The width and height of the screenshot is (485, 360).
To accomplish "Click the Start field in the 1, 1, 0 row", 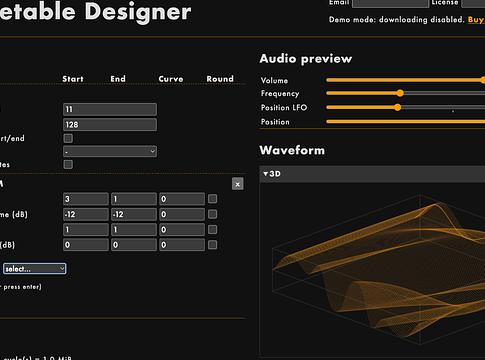I will point(86,230).
